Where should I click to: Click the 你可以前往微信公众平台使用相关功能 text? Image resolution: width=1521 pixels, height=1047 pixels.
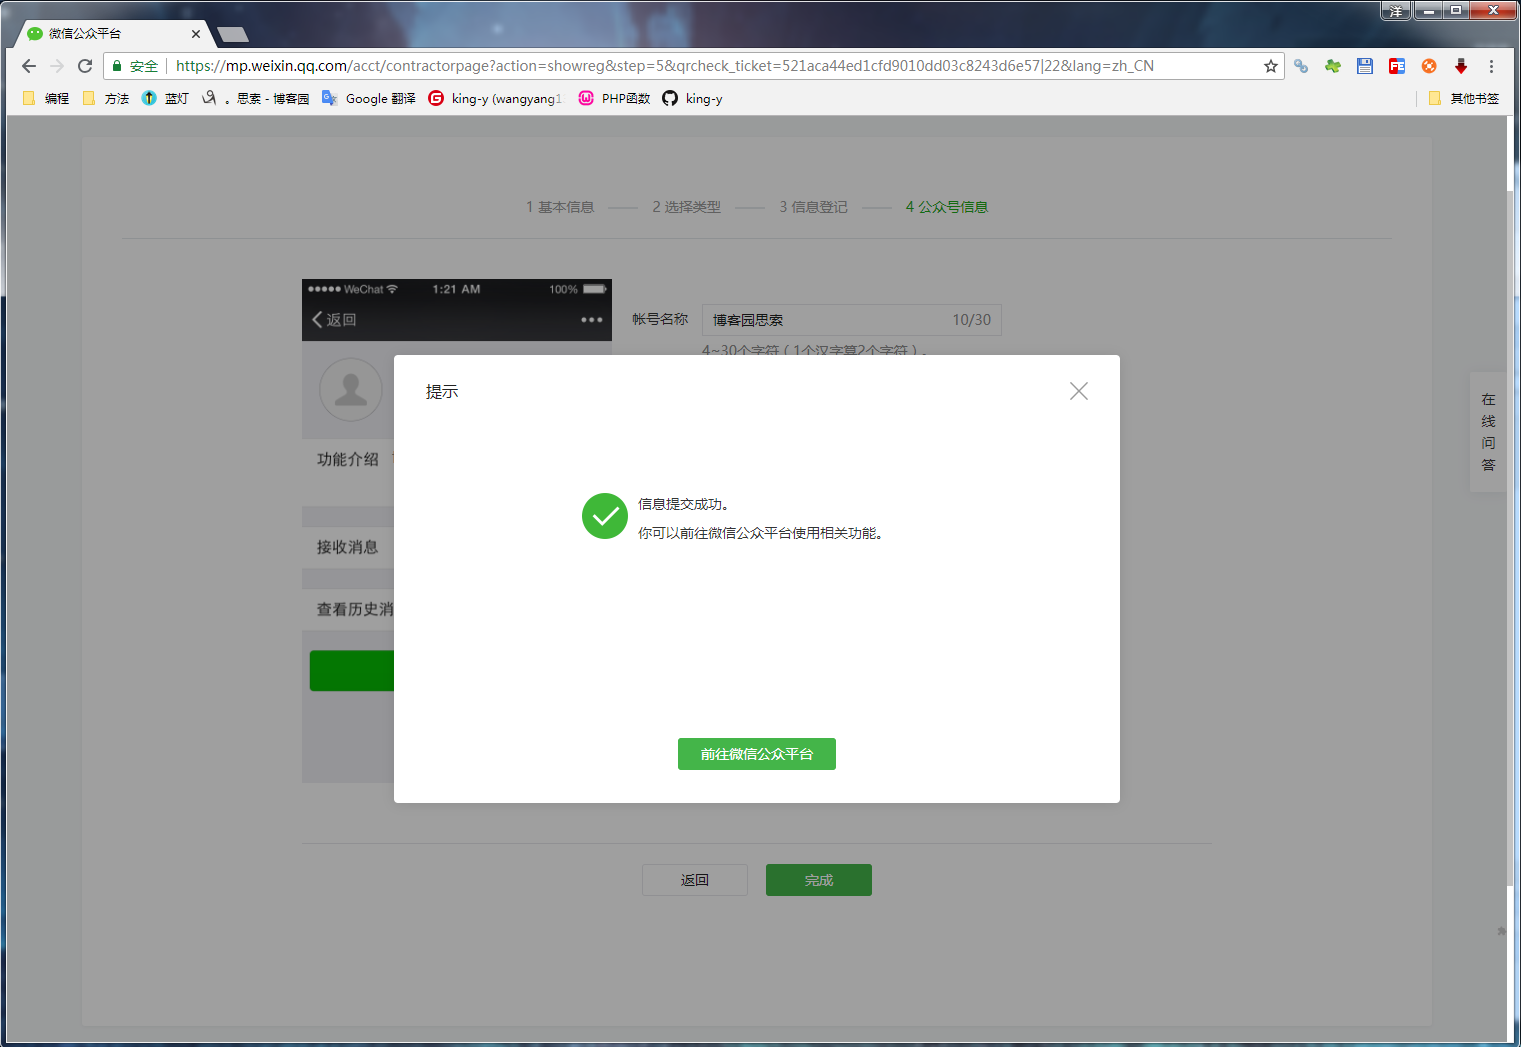tap(760, 533)
